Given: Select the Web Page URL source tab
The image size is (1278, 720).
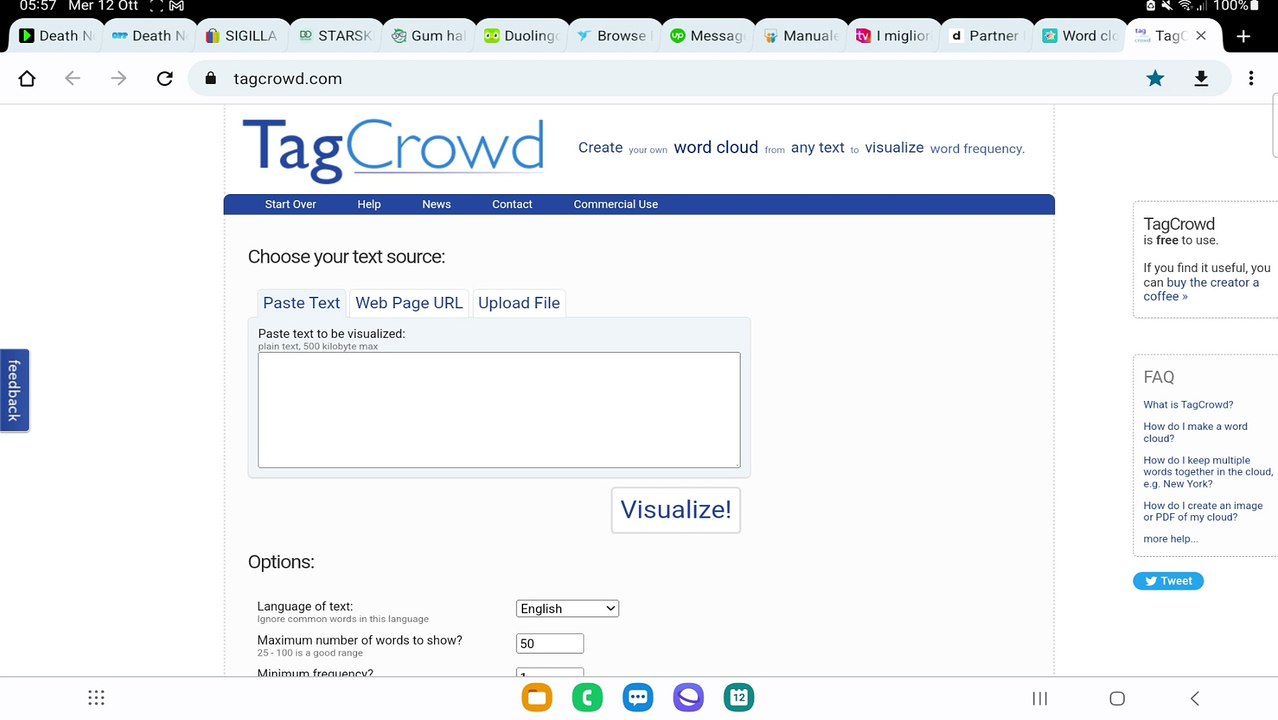Looking at the screenshot, I should pos(409,303).
